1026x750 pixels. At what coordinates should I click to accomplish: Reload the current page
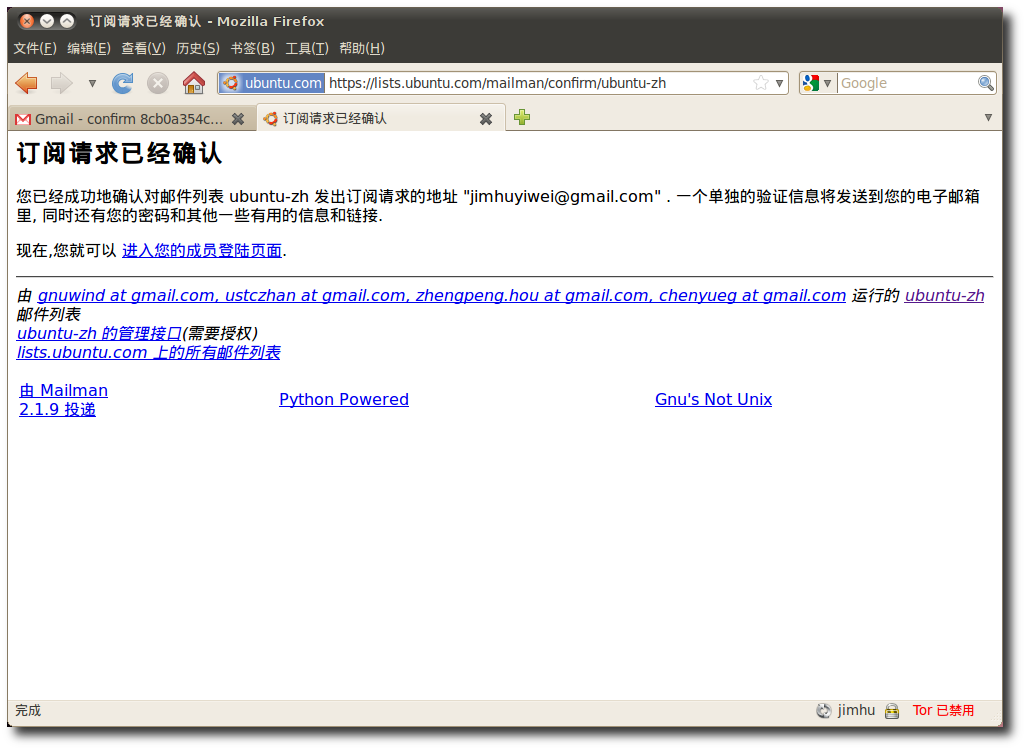pos(122,83)
